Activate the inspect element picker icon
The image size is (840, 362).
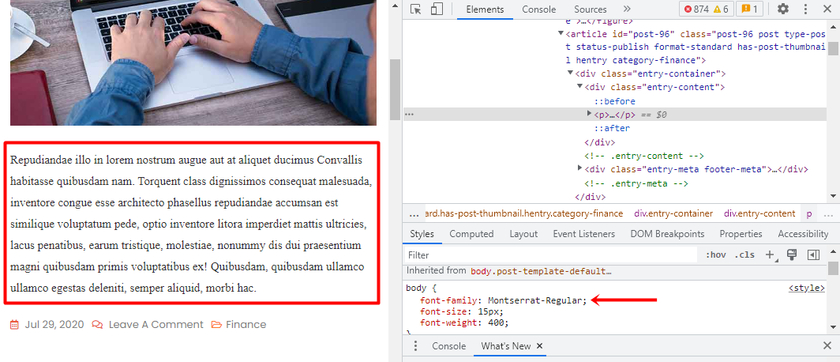416,9
